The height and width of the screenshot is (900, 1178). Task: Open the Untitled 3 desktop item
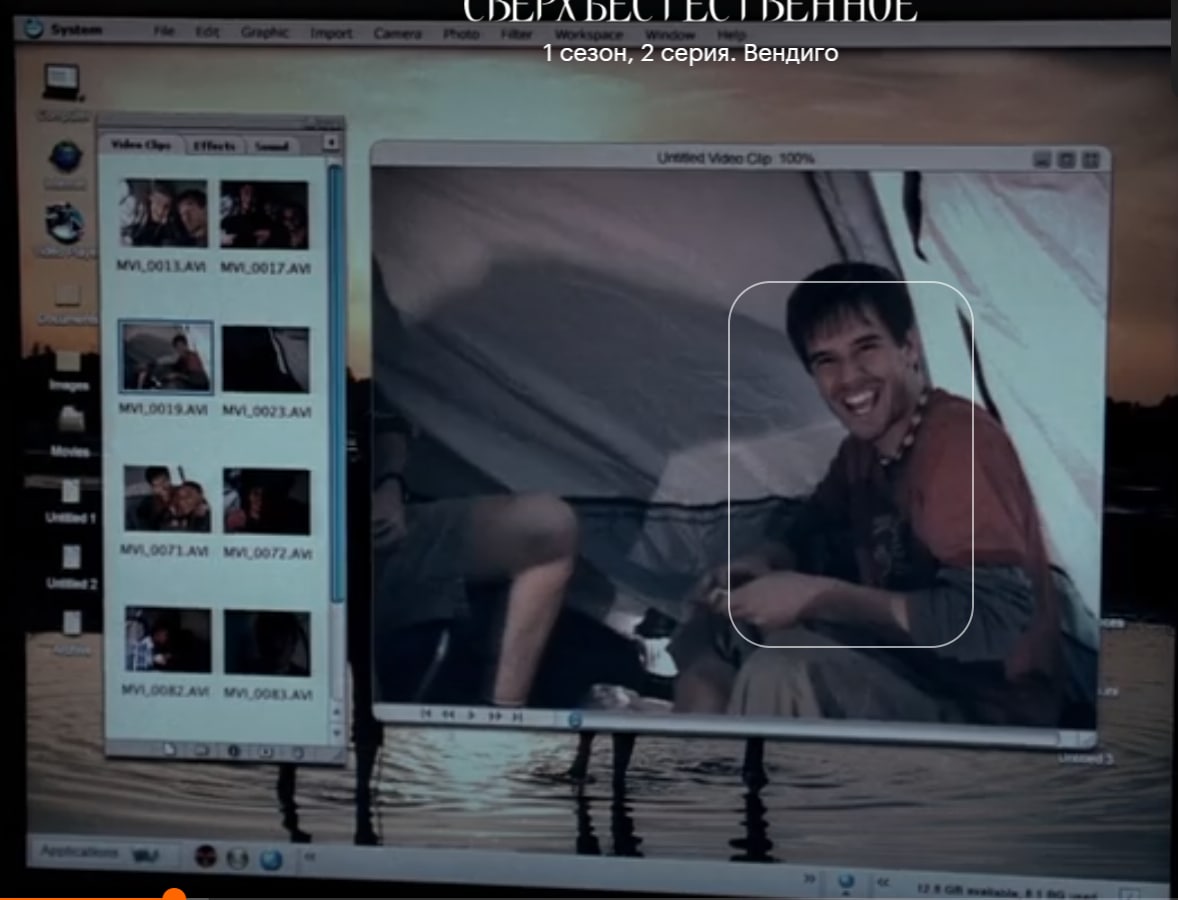point(1085,758)
